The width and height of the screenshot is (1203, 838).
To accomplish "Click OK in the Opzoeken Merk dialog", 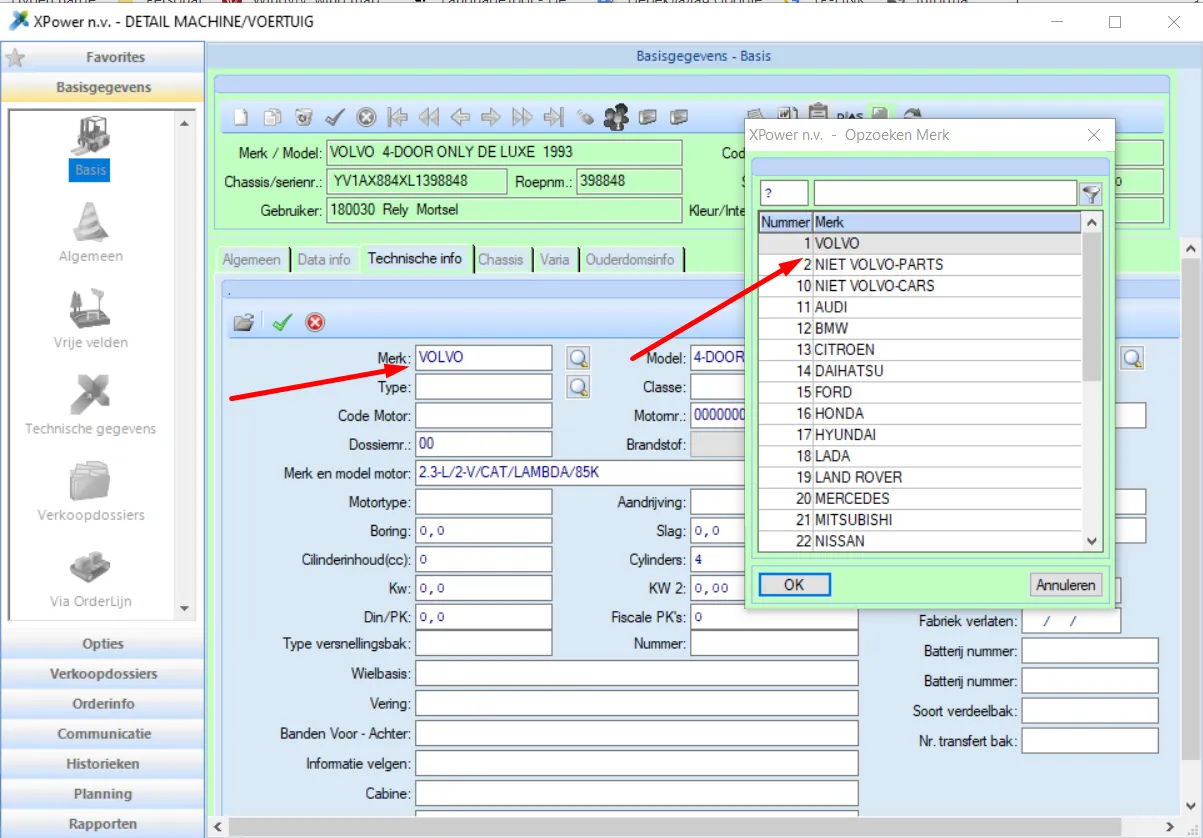I will click(794, 585).
